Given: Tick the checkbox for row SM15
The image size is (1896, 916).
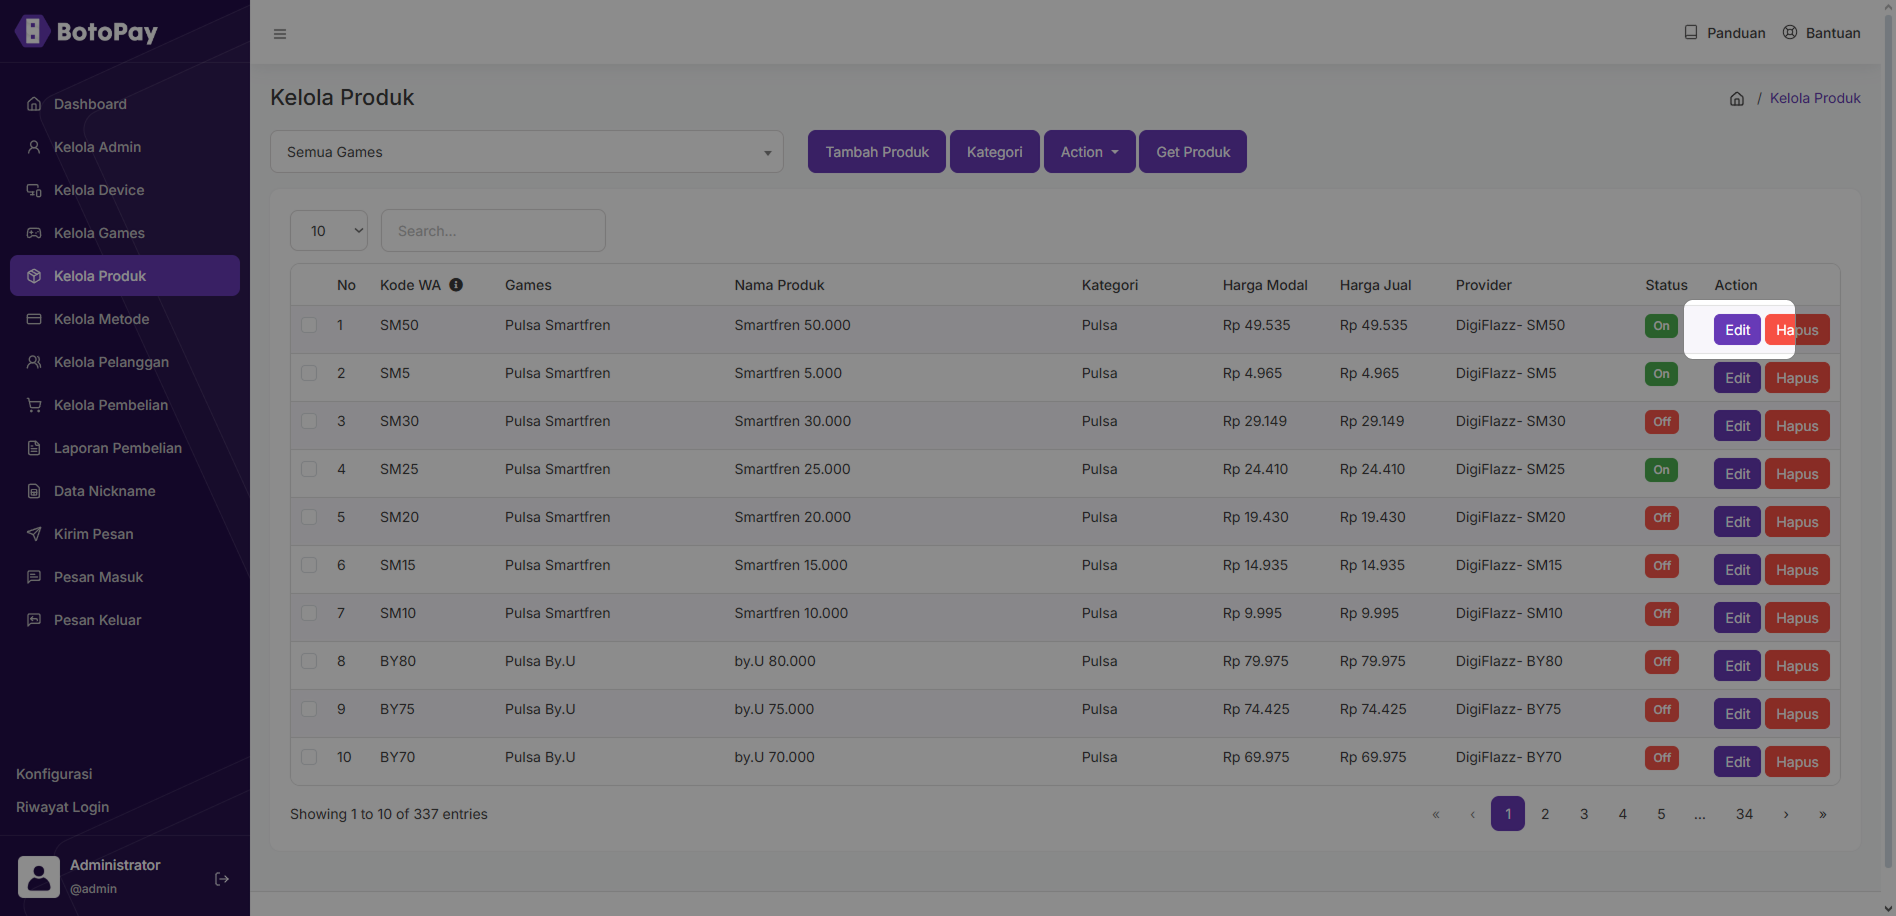Looking at the screenshot, I should (x=309, y=565).
